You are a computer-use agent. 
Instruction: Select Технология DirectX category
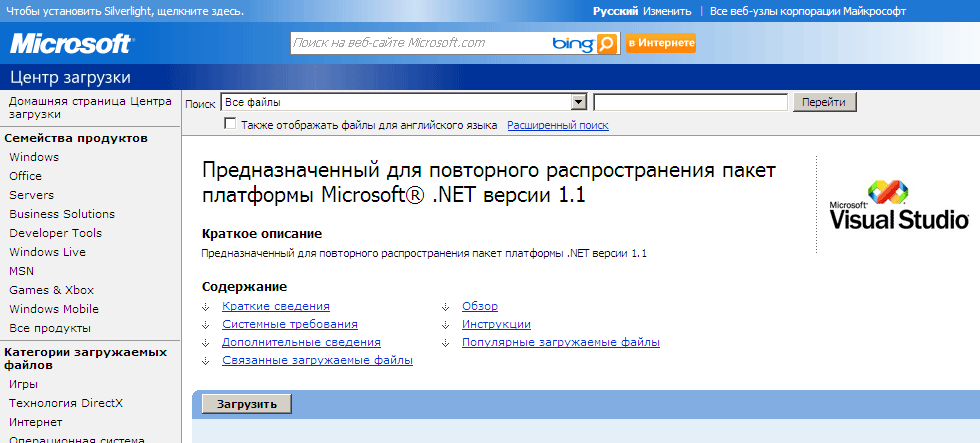tap(66, 403)
